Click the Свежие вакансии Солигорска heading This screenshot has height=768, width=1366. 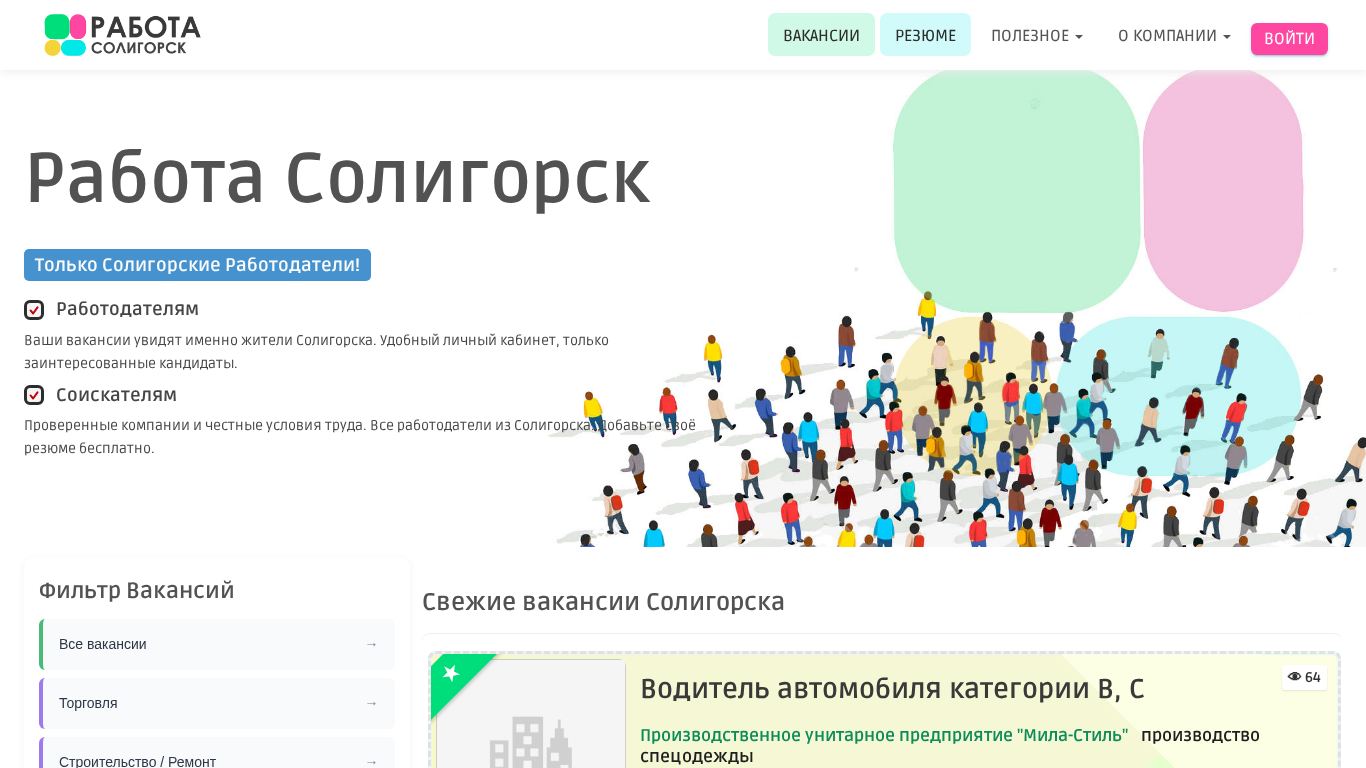click(603, 602)
